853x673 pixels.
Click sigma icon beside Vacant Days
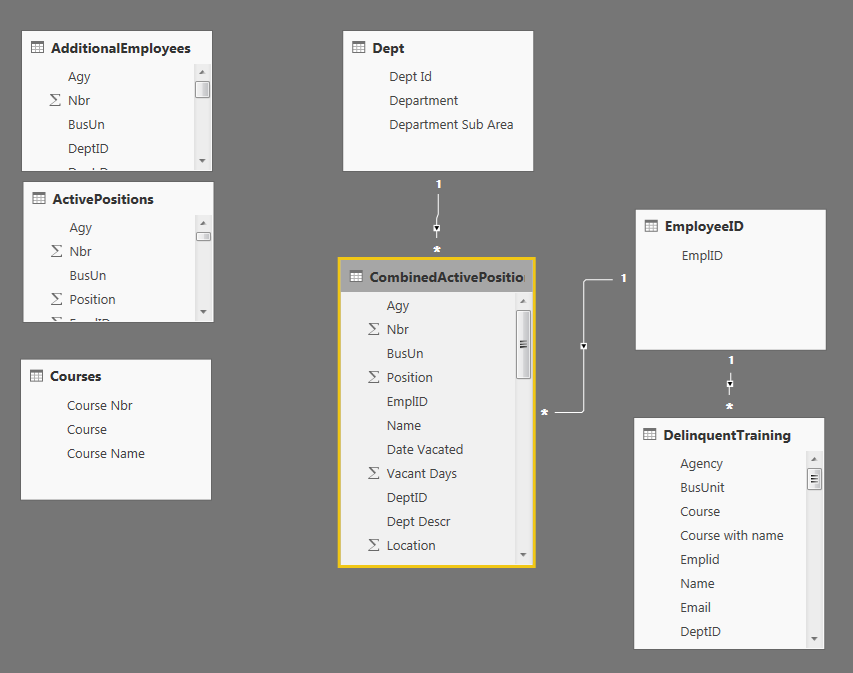pyautogui.click(x=374, y=473)
